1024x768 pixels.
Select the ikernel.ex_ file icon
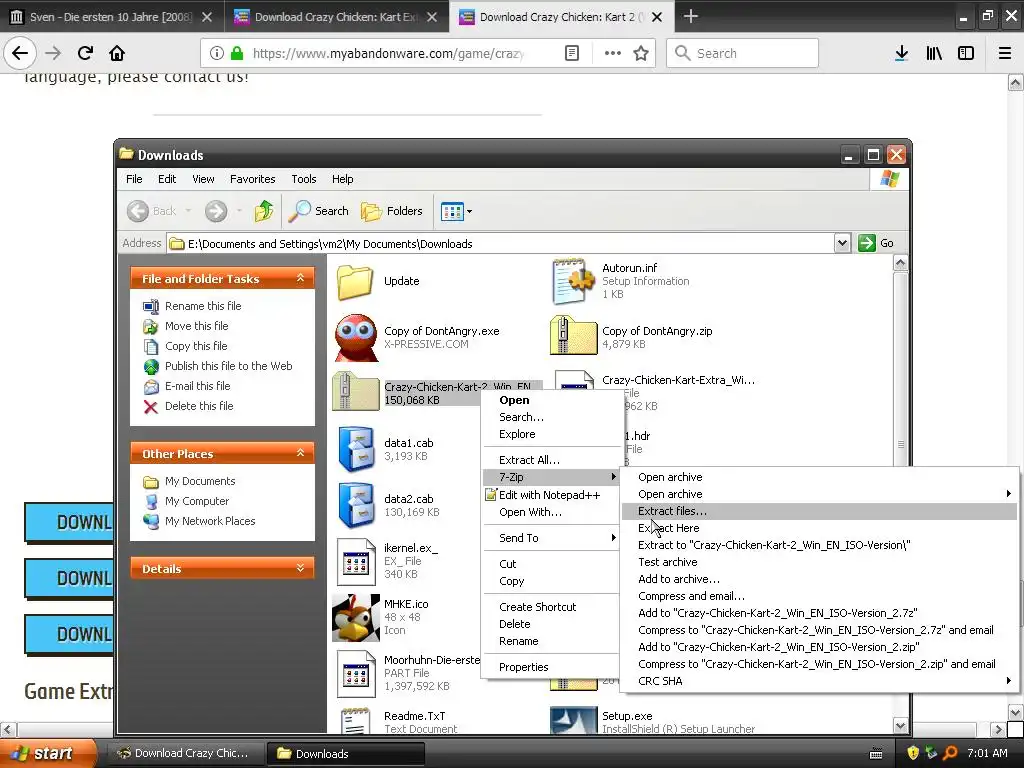[357, 562]
